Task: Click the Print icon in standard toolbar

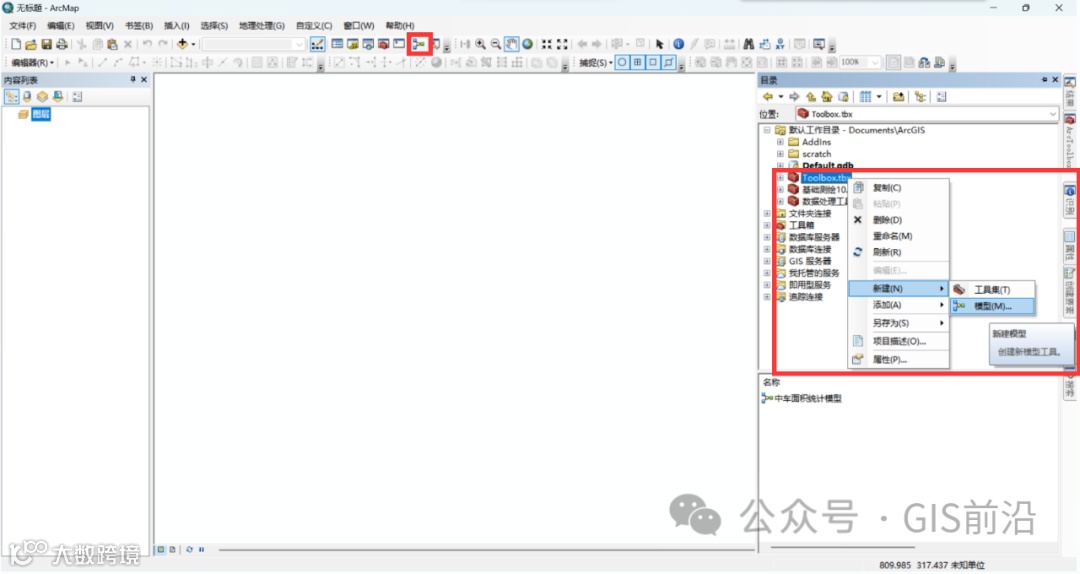Action: [x=61, y=44]
